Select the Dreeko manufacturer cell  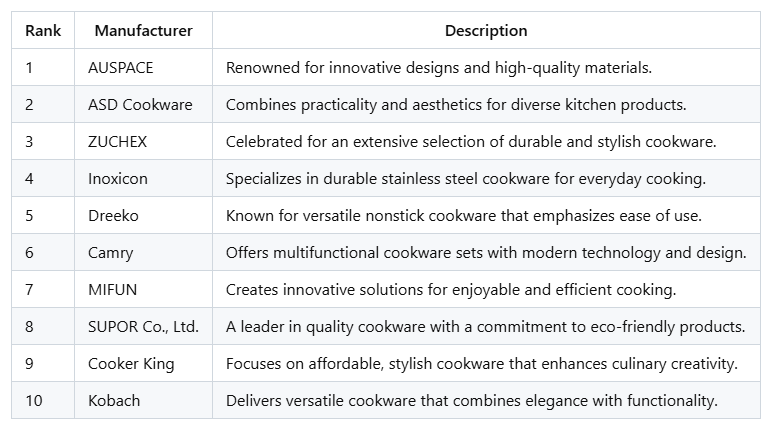[114, 216]
